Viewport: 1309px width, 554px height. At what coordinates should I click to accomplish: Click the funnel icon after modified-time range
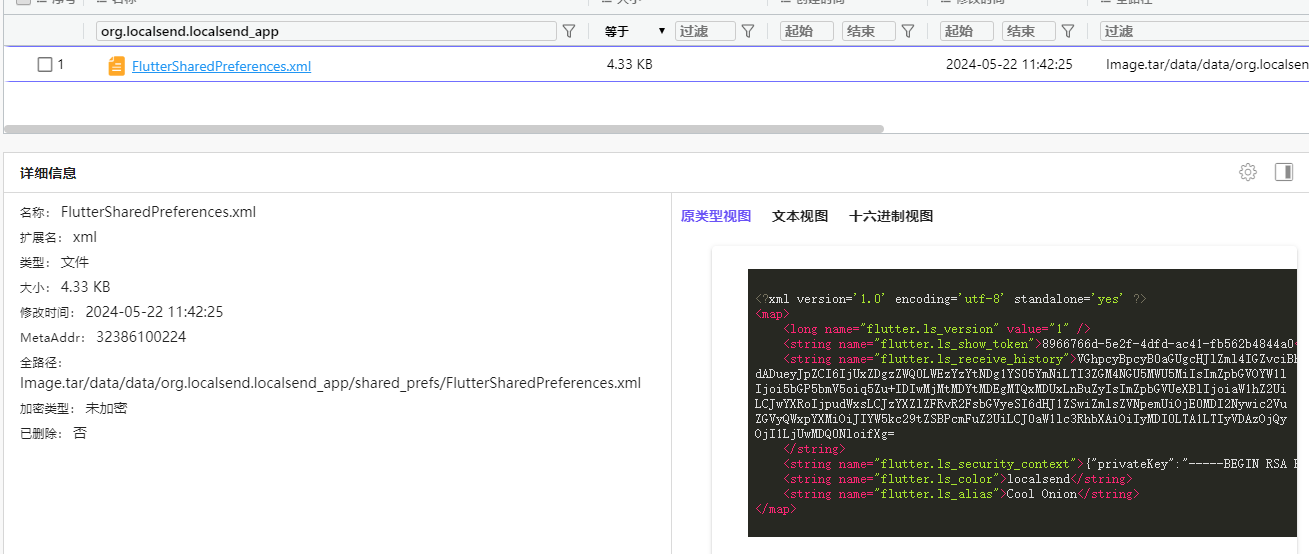(x=1068, y=32)
